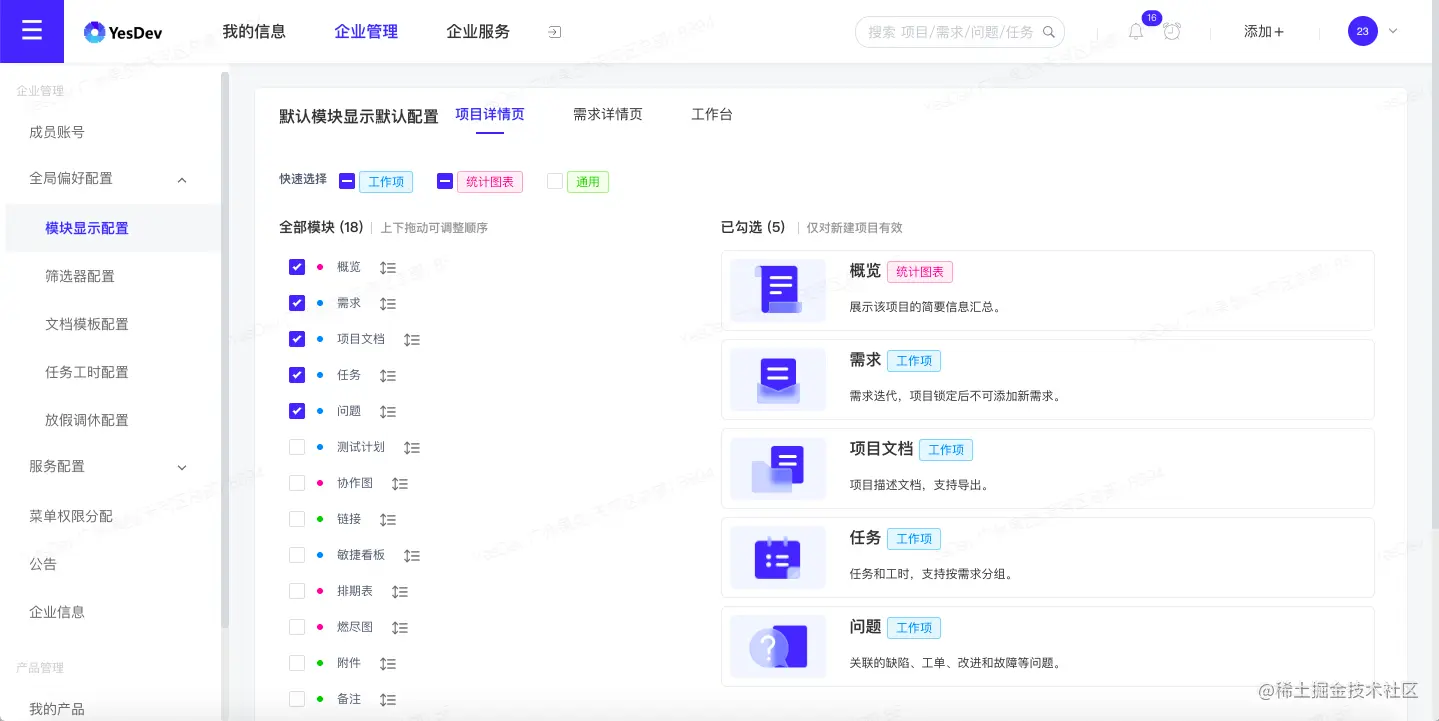This screenshot has width=1439, height=721.
Task: Click the 问题 question-mark module icon
Action: (x=777, y=646)
